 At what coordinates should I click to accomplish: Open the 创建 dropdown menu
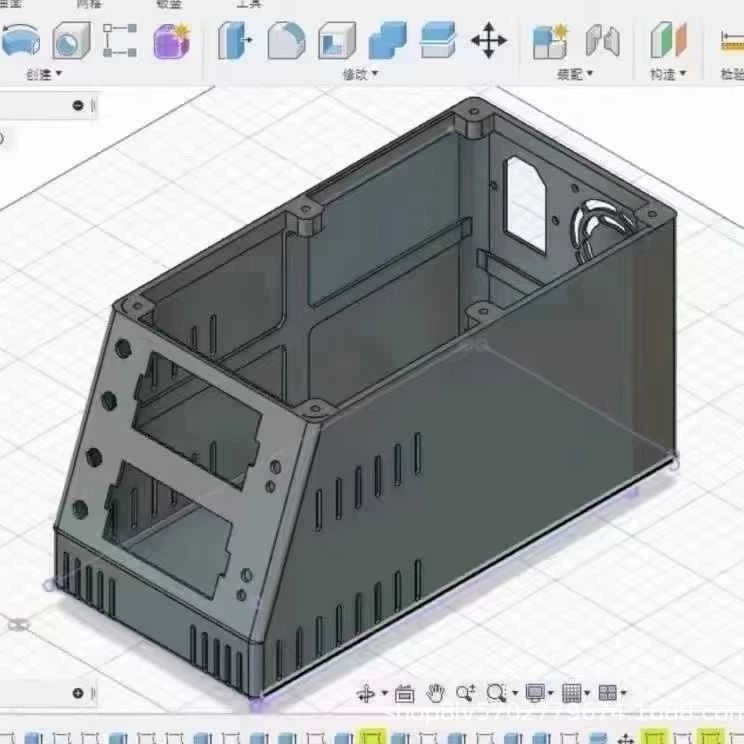point(43,74)
